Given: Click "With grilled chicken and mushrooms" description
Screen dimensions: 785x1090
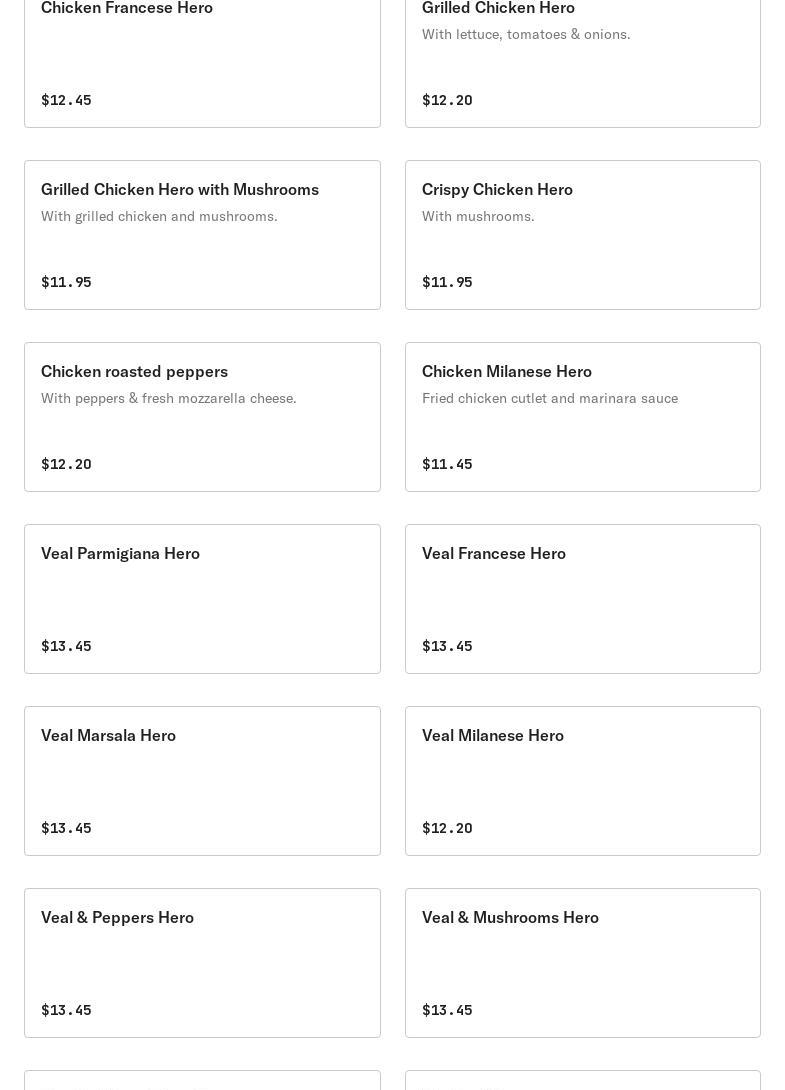Looking at the screenshot, I should [x=159, y=216].
